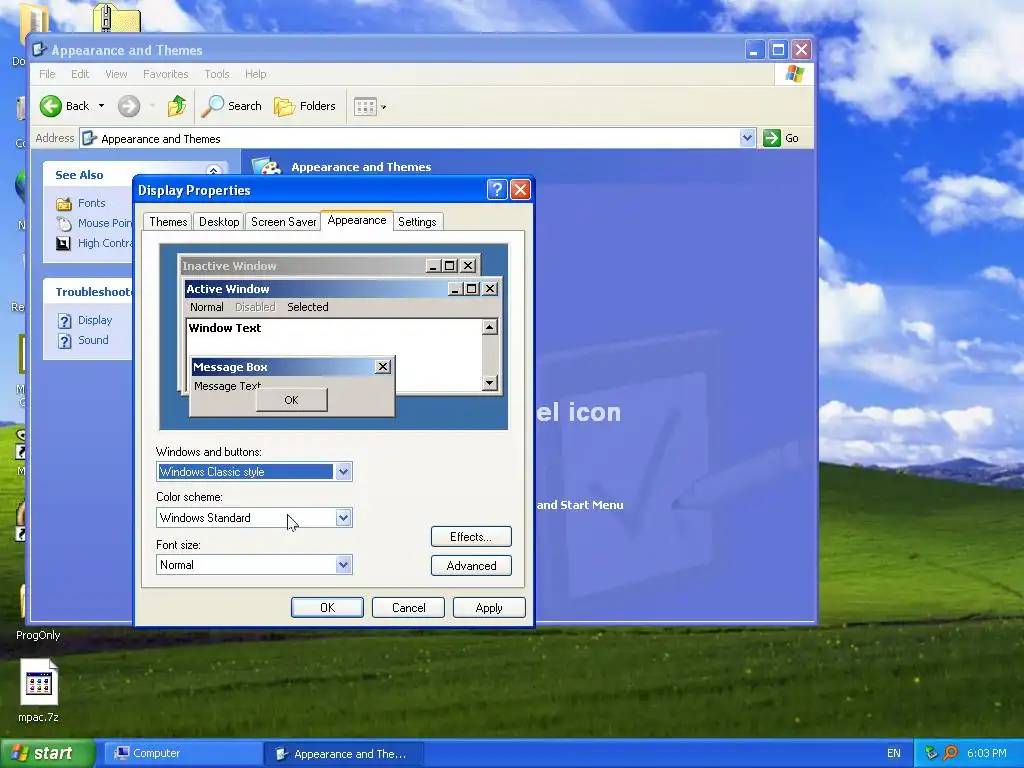Select the Appearance tab
Viewport: 1024px width, 768px height.
[357, 220]
